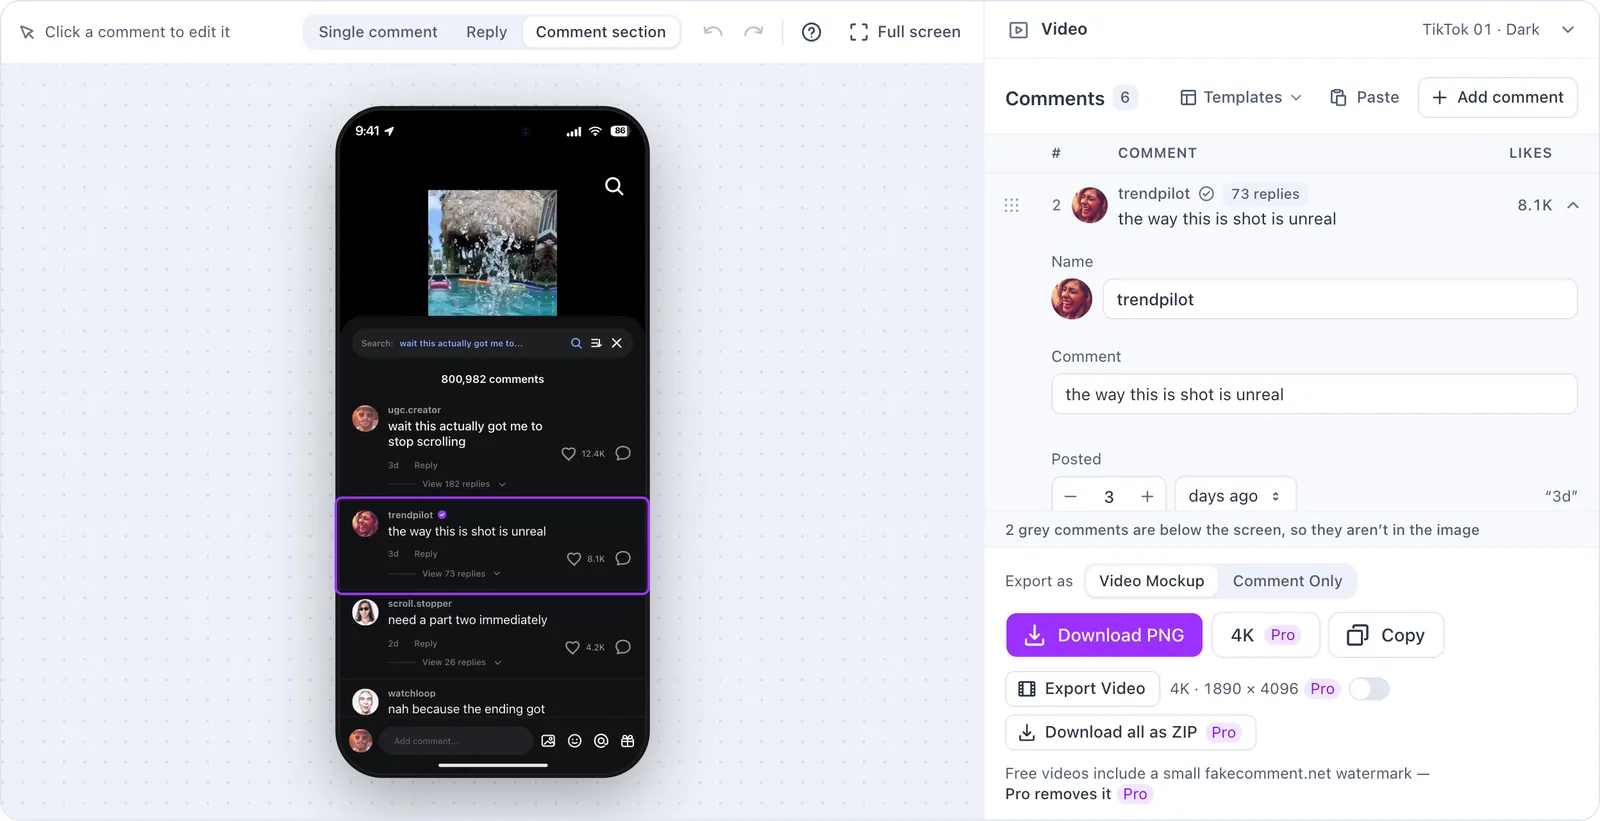The image size is (1600, 821).
Task: Open the days ago unit dropdown
Action: click(x=1235, y=496)
